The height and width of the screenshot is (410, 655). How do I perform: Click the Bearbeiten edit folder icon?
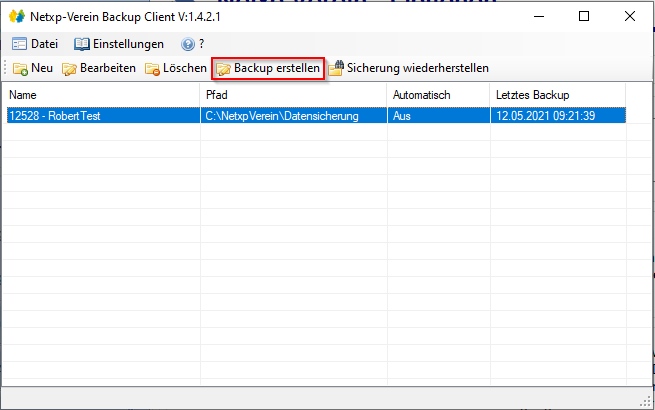69,69
